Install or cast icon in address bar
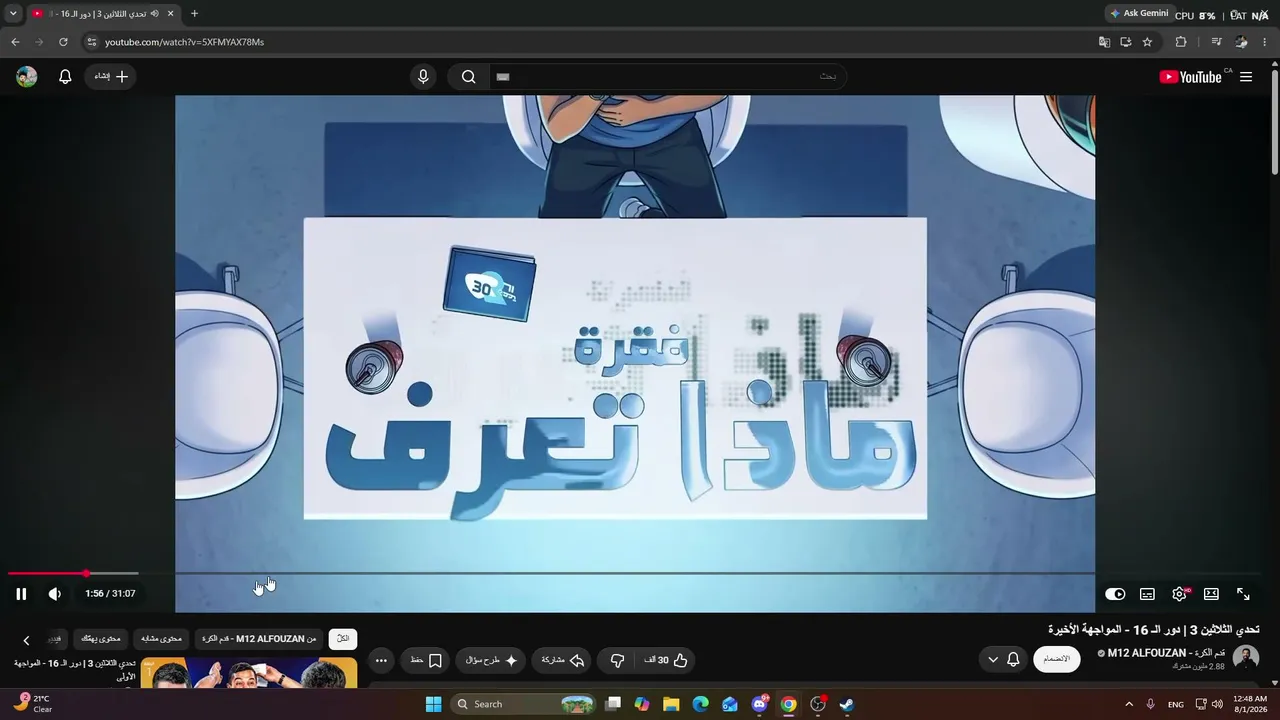 1125,42
